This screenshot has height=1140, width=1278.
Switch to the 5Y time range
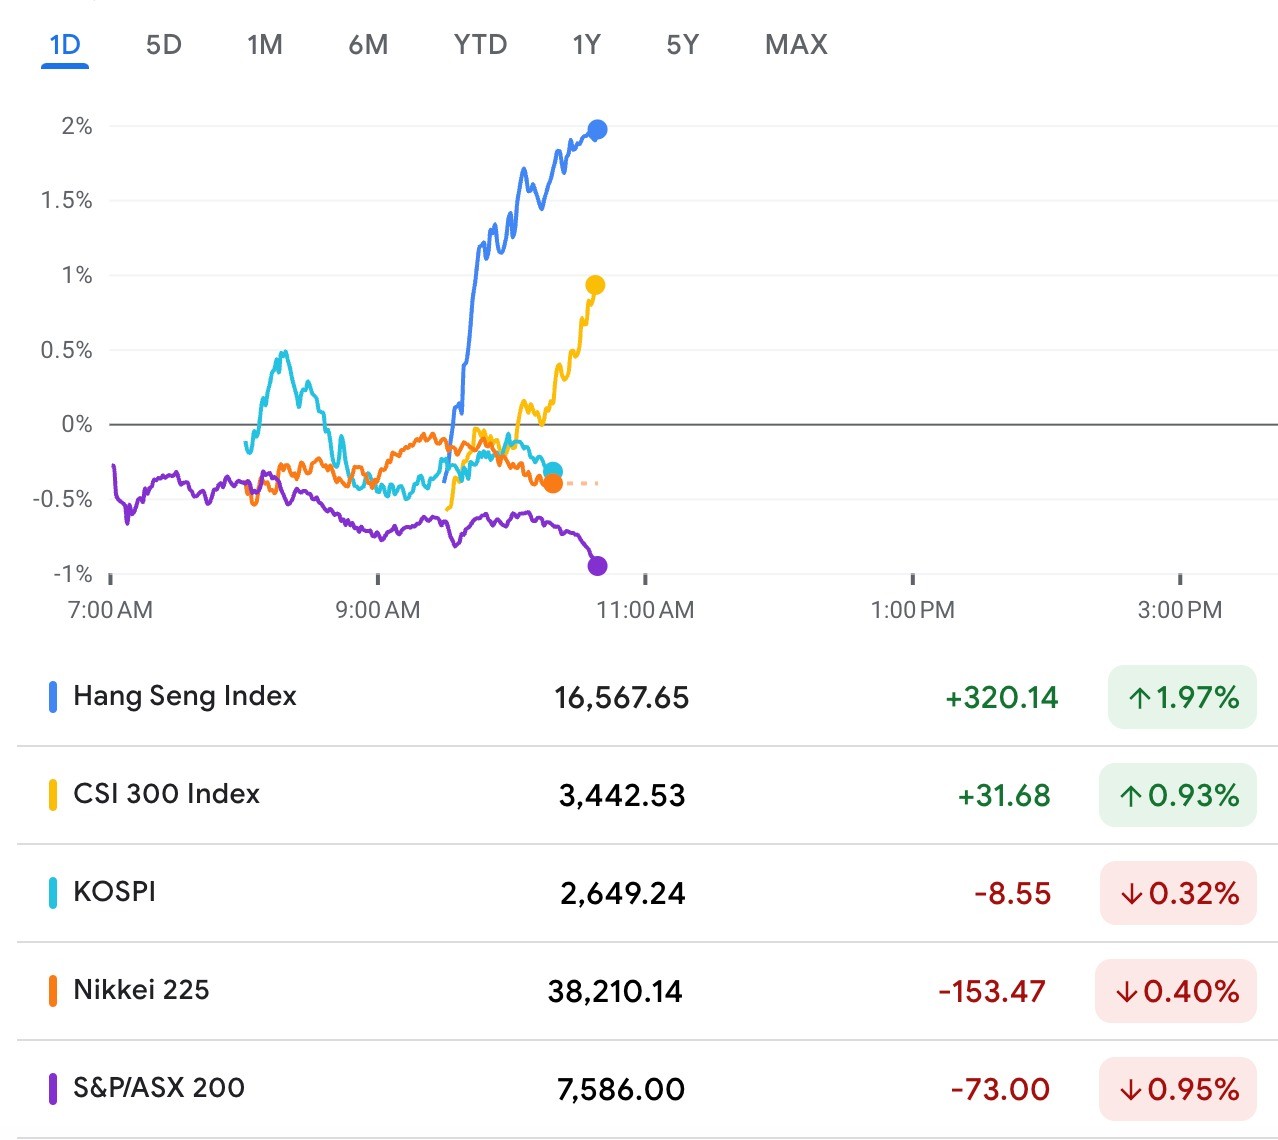point(682,45)
